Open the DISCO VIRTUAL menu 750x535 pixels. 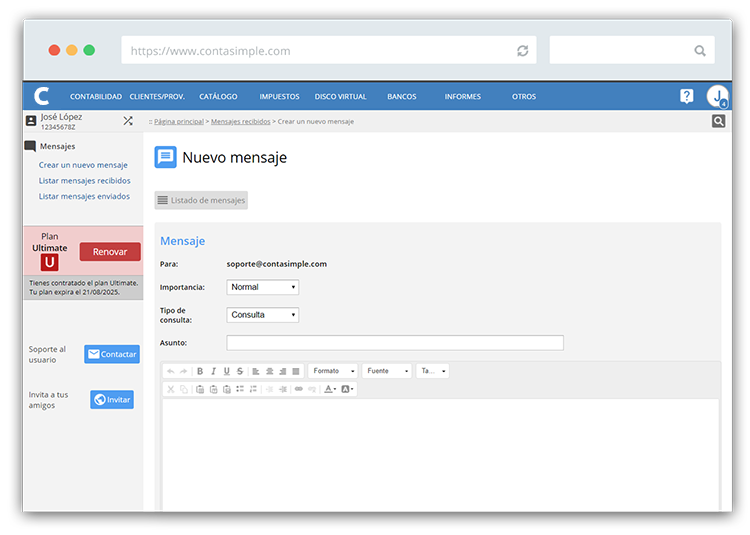point(341,97)
